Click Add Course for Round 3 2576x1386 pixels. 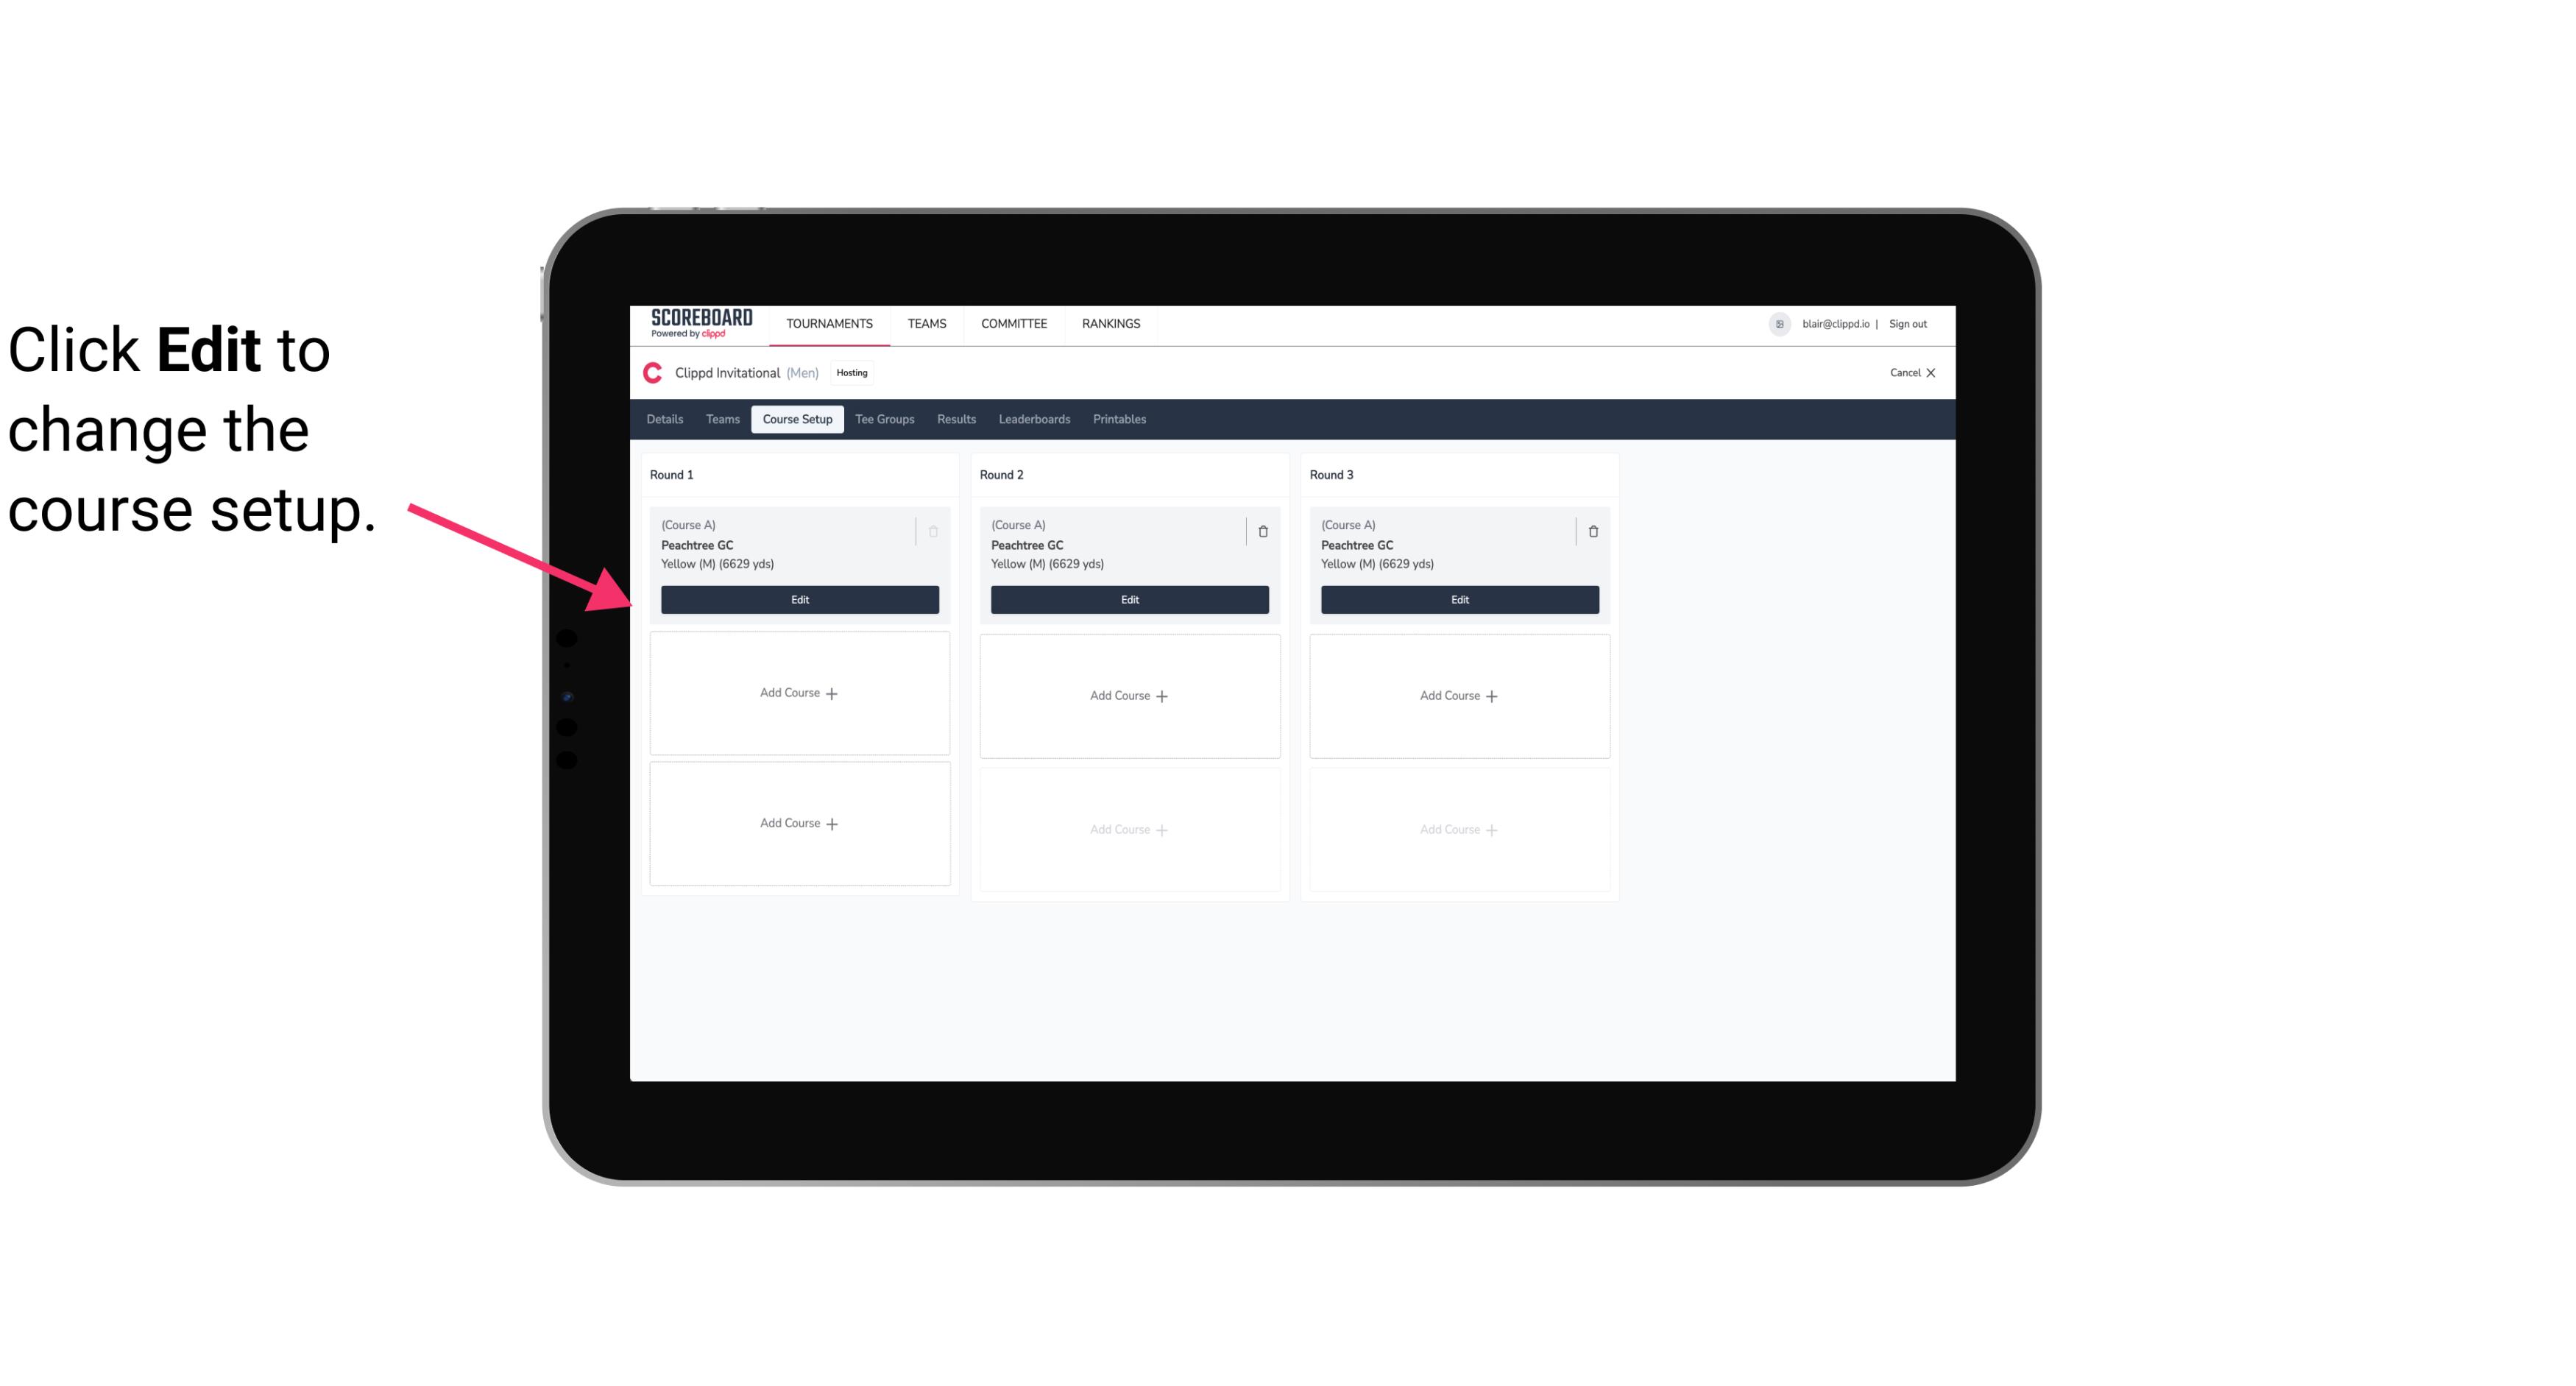1459,695
